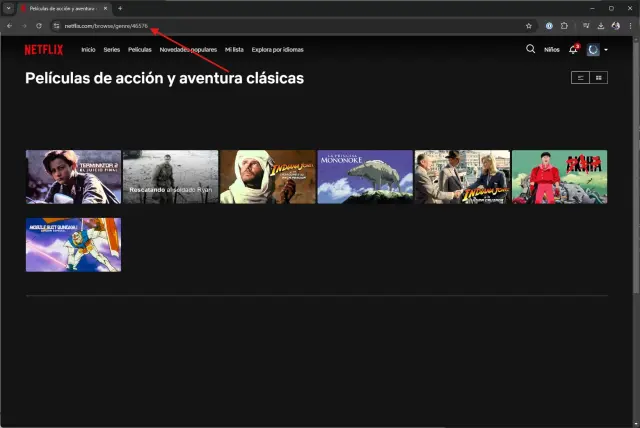
Task: Open the Netflix search icon
Action: pos(530,49)
